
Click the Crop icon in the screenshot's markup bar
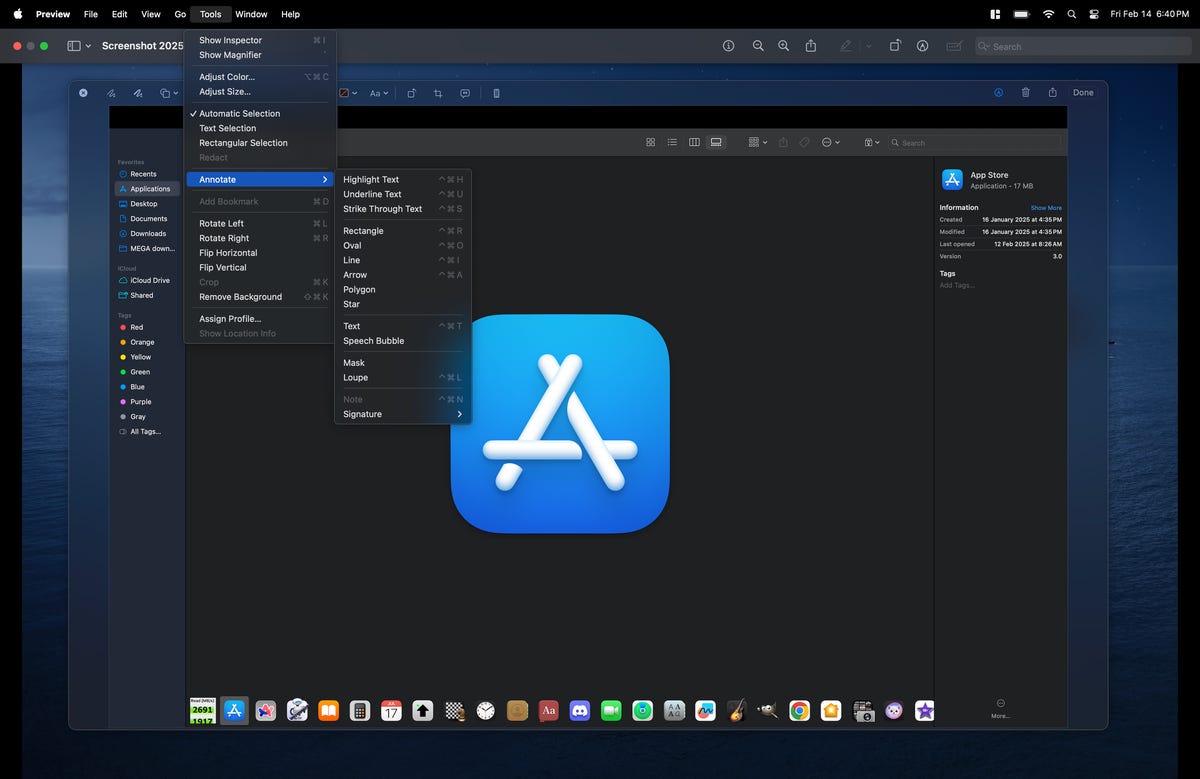(438, 93)
